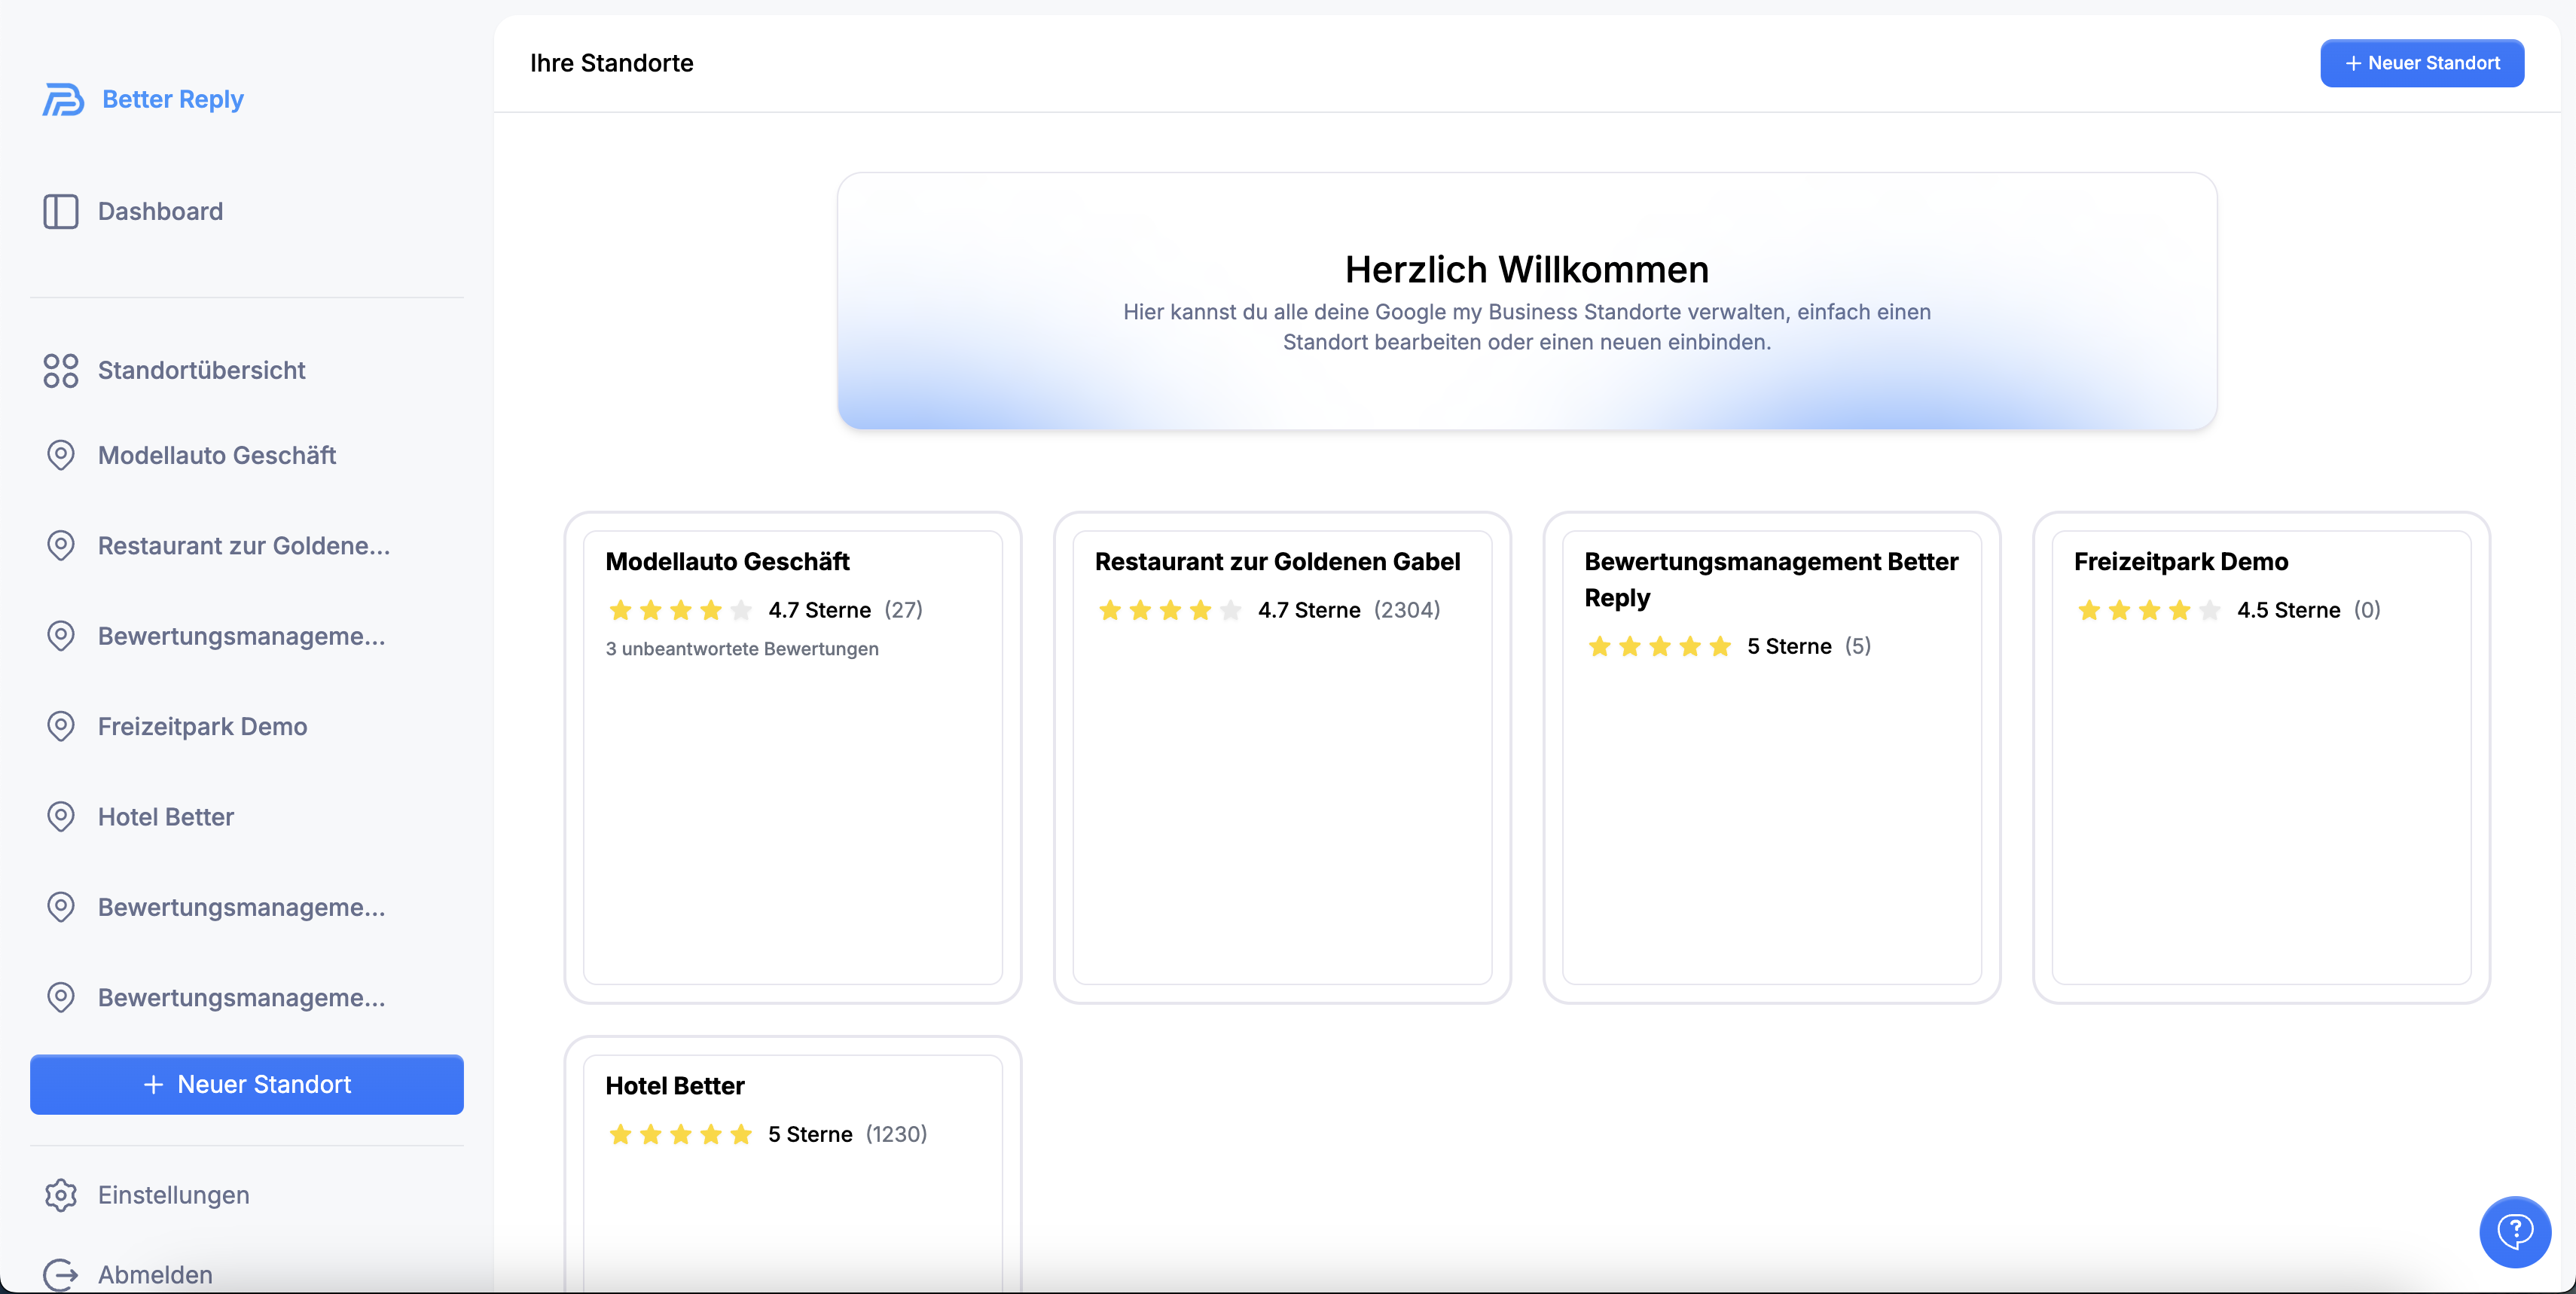Screen dimensions: 2576x1294
Task: Click the Standortübersicht grid icon
Action: (61, 370)
